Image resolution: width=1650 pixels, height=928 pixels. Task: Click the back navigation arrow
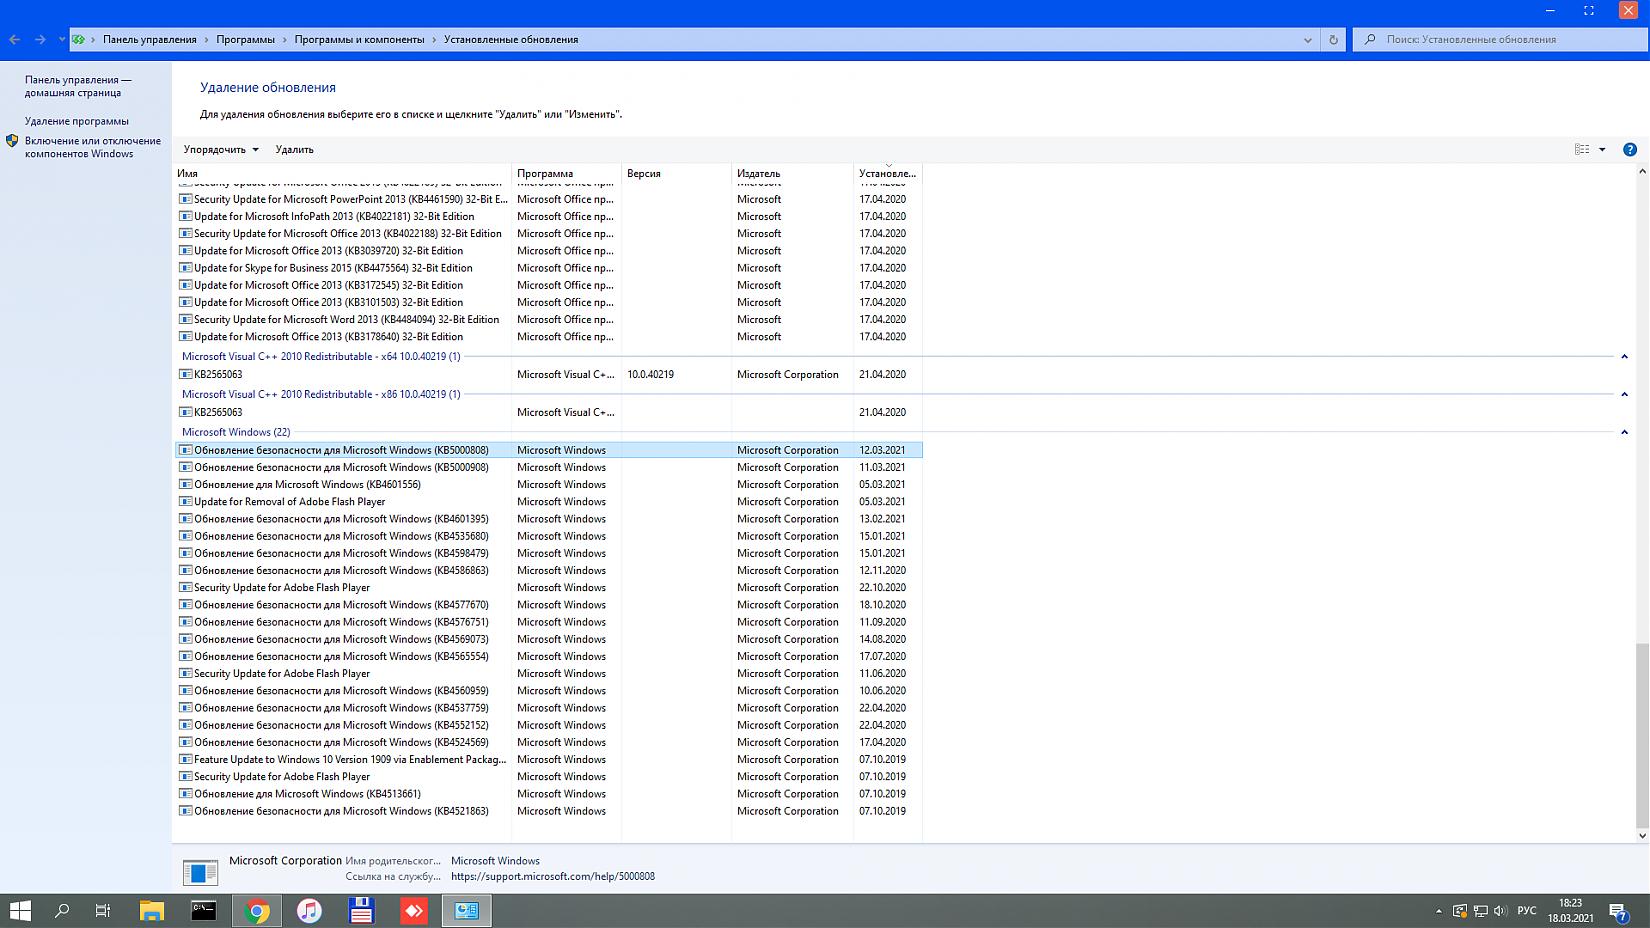tap(15, 40)
